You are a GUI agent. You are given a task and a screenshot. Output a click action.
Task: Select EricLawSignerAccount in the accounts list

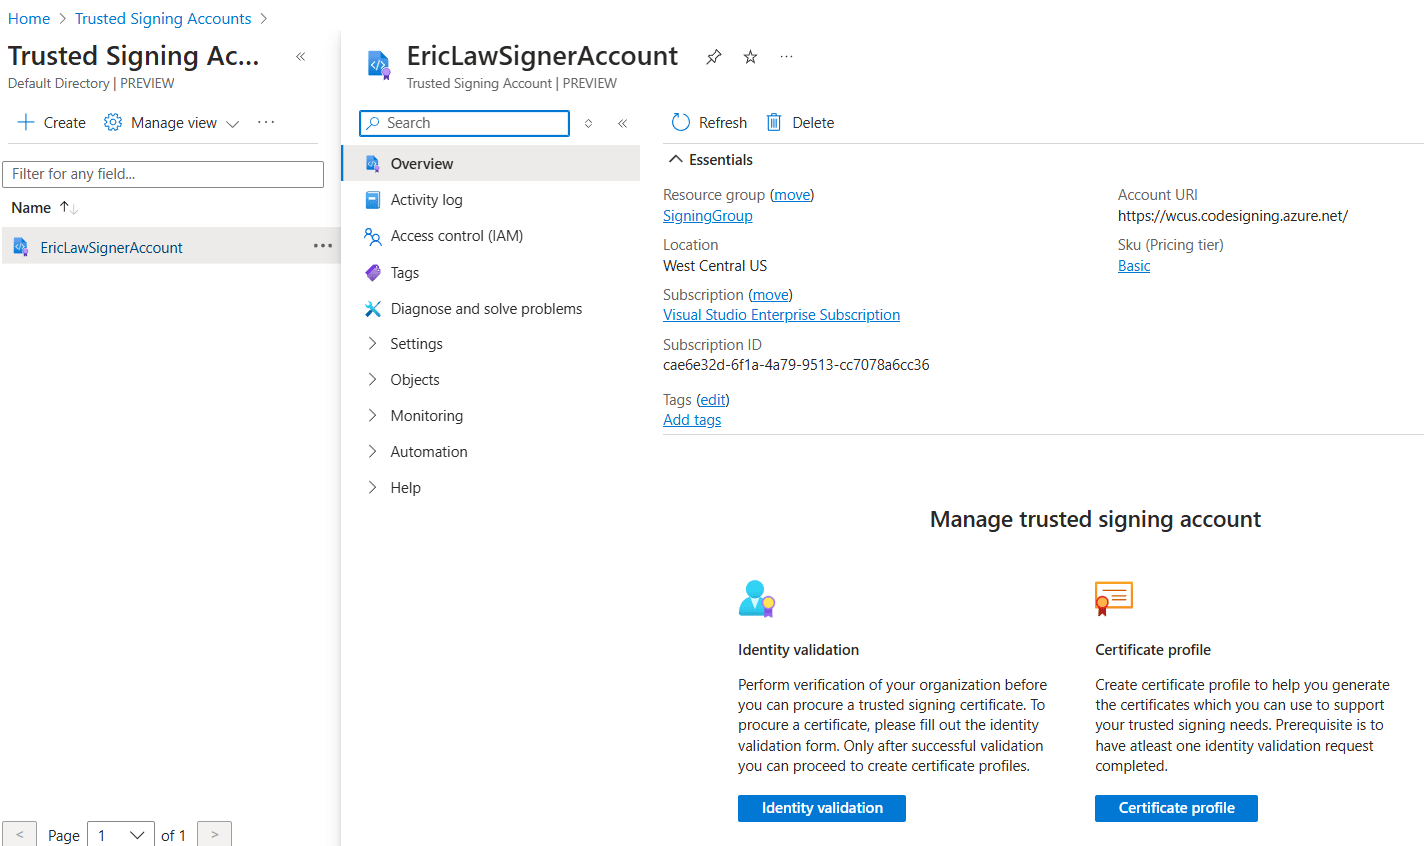[x=111, y=247]
